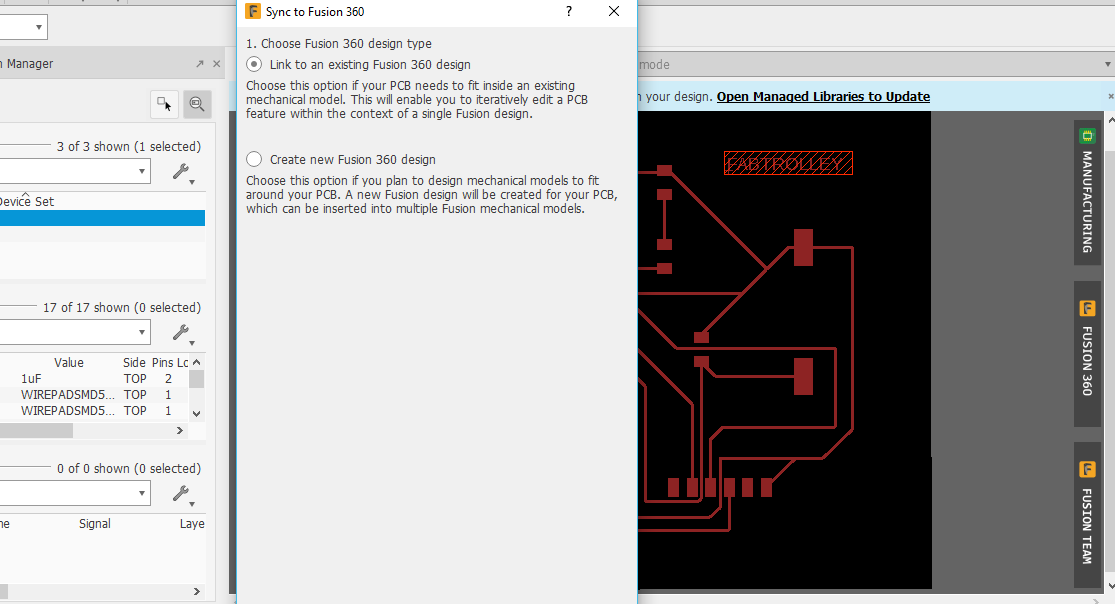Open wrench settings beside the 3 of 3 filter
Image resolution: width=1115 pixels, height=604 pixels.
point(182,172)
